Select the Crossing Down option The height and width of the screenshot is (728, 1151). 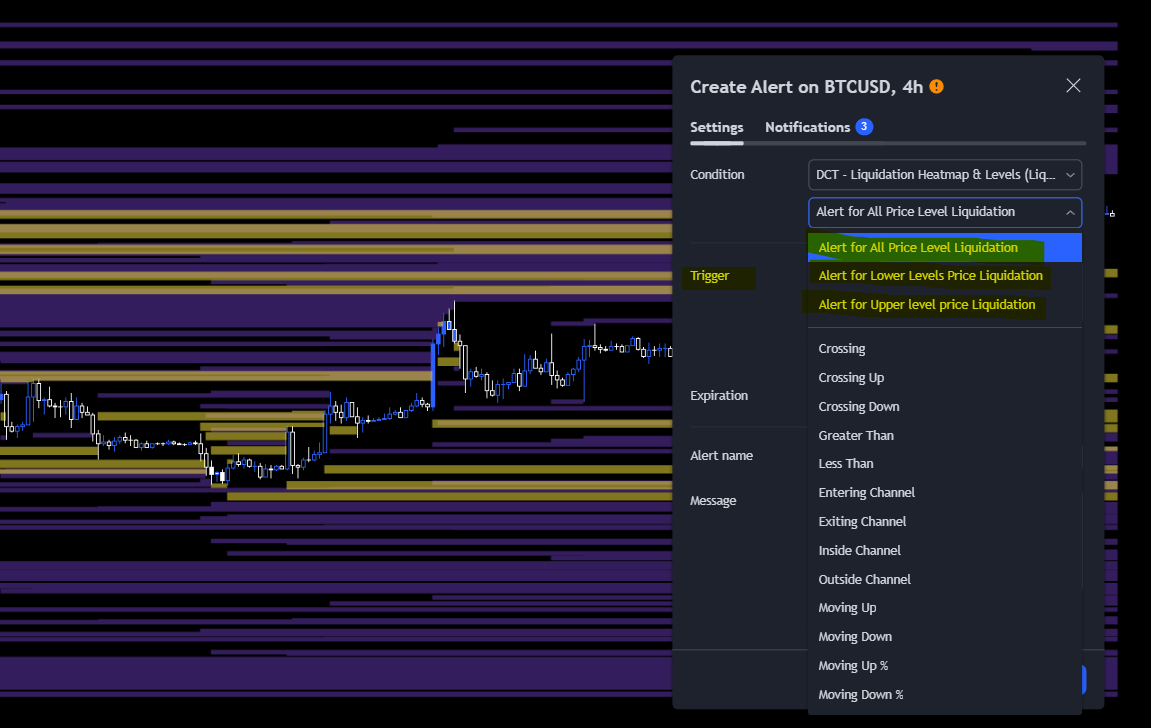click(858, 406)
